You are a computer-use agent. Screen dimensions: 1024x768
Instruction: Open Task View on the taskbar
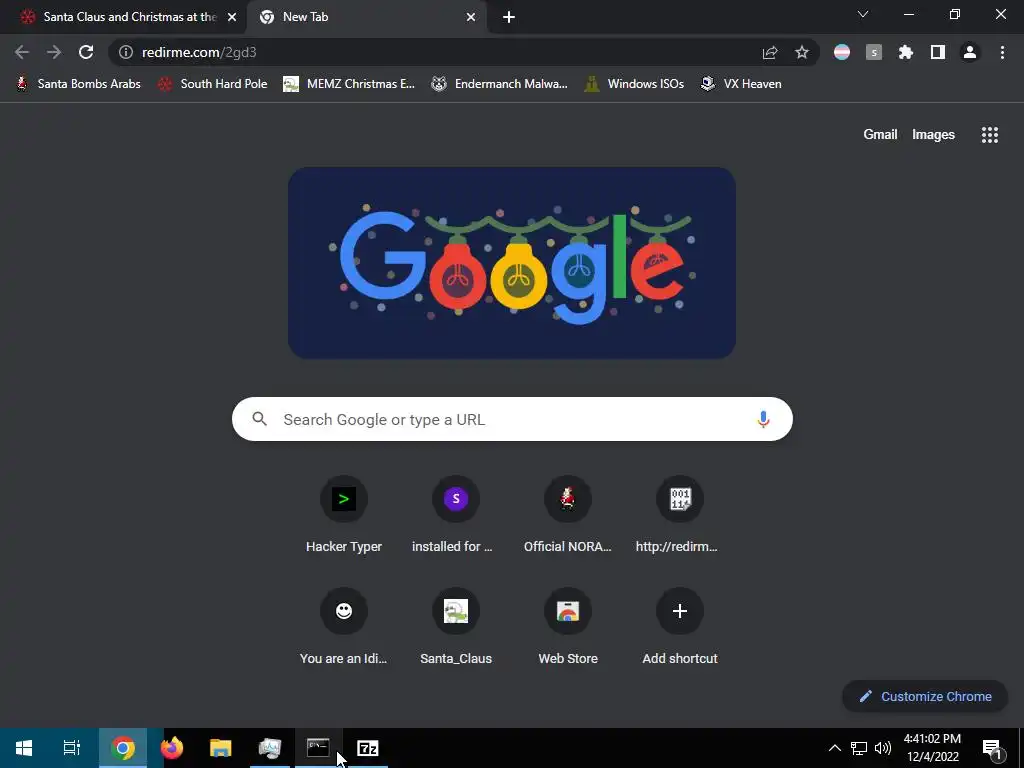tap(72, 748)
